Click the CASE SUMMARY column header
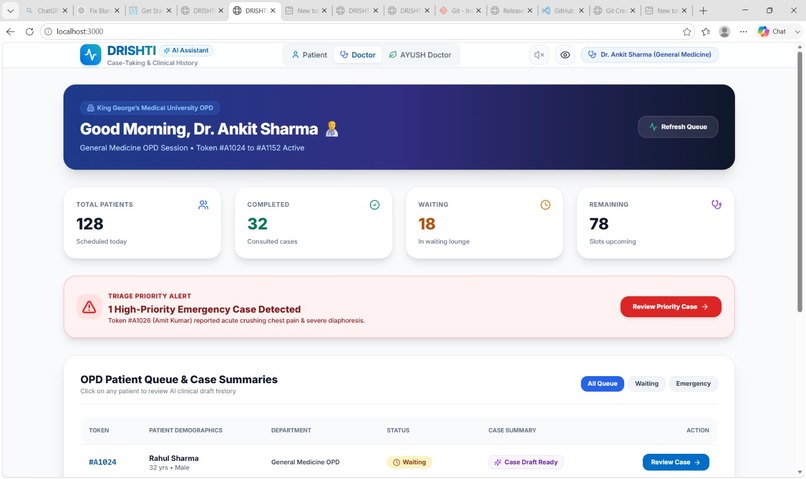Screen dimensions: 806x479 point(512,431)
